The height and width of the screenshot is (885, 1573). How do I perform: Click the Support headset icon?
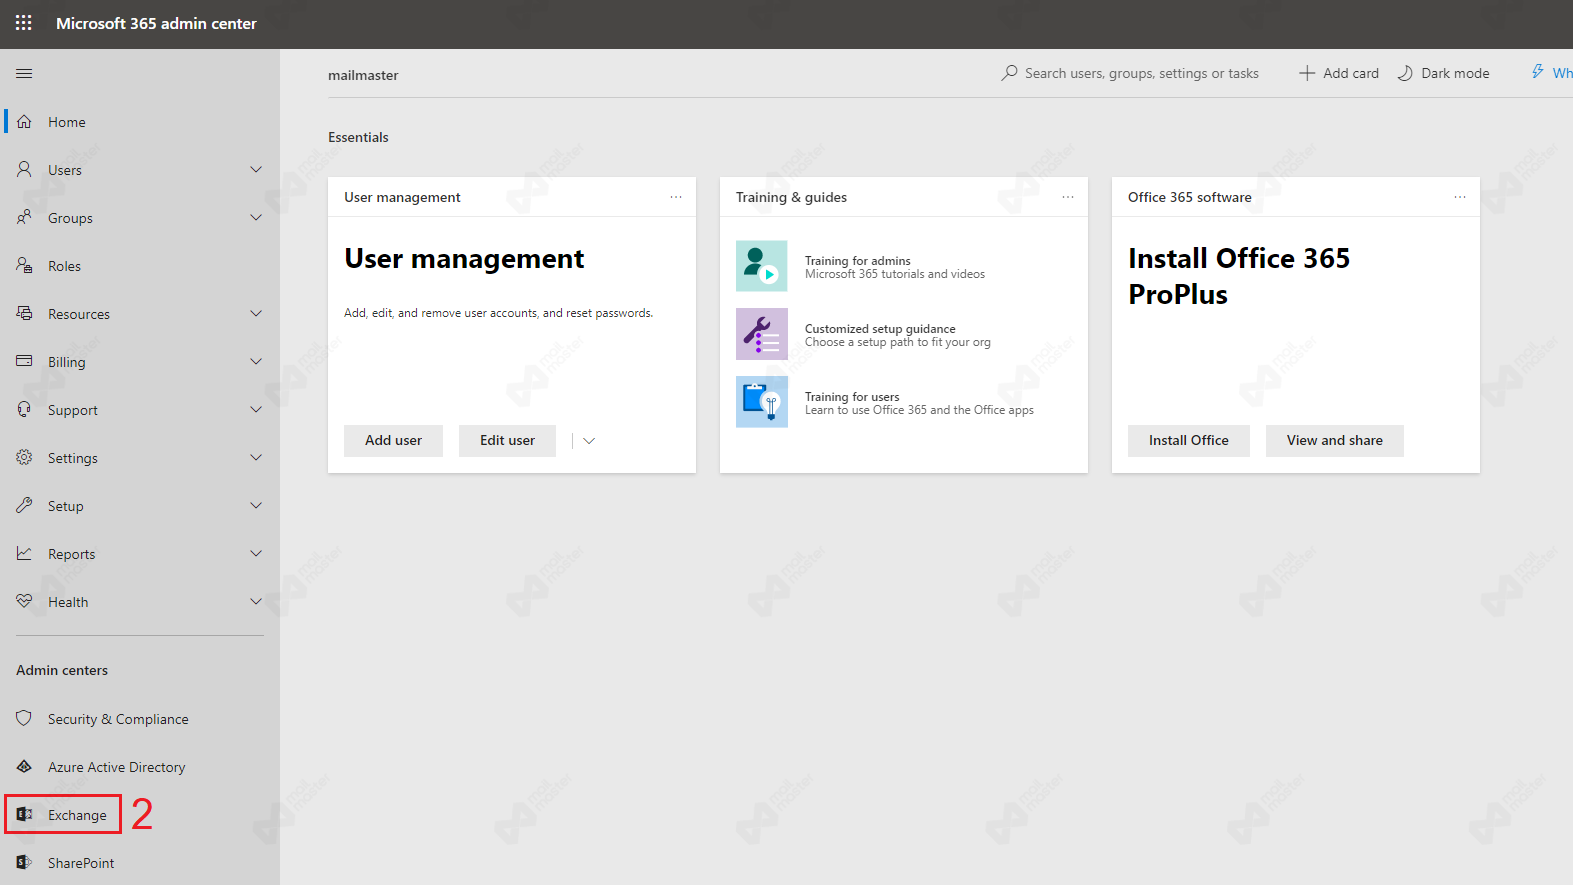tap(24, 409)
